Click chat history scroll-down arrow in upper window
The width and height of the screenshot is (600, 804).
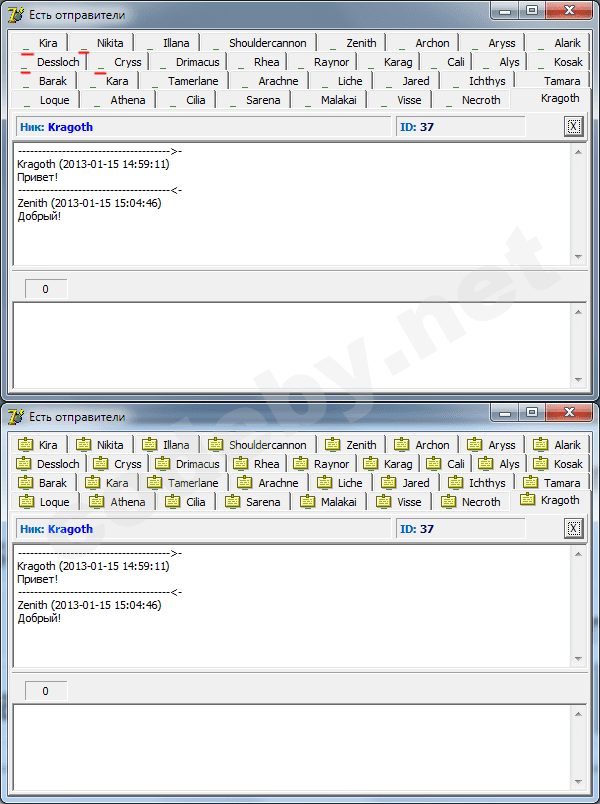578,257
